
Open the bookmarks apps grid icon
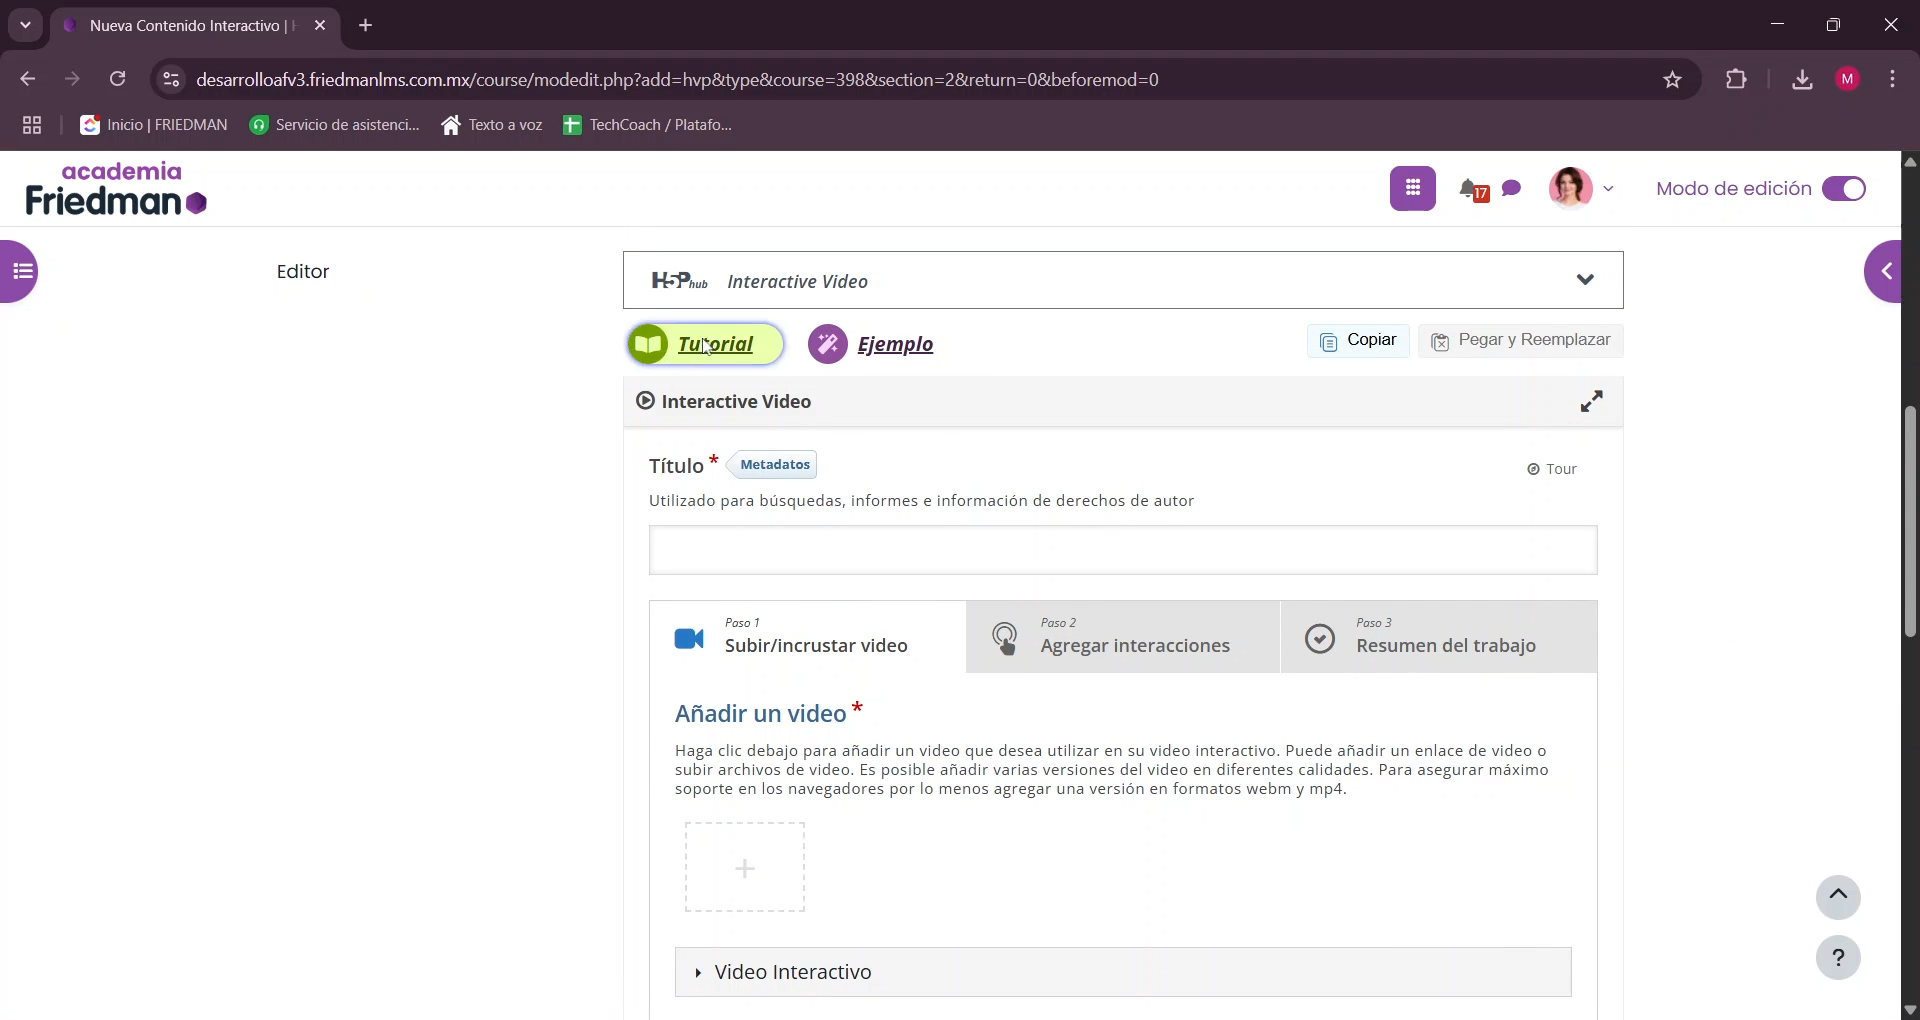(32, 125)
